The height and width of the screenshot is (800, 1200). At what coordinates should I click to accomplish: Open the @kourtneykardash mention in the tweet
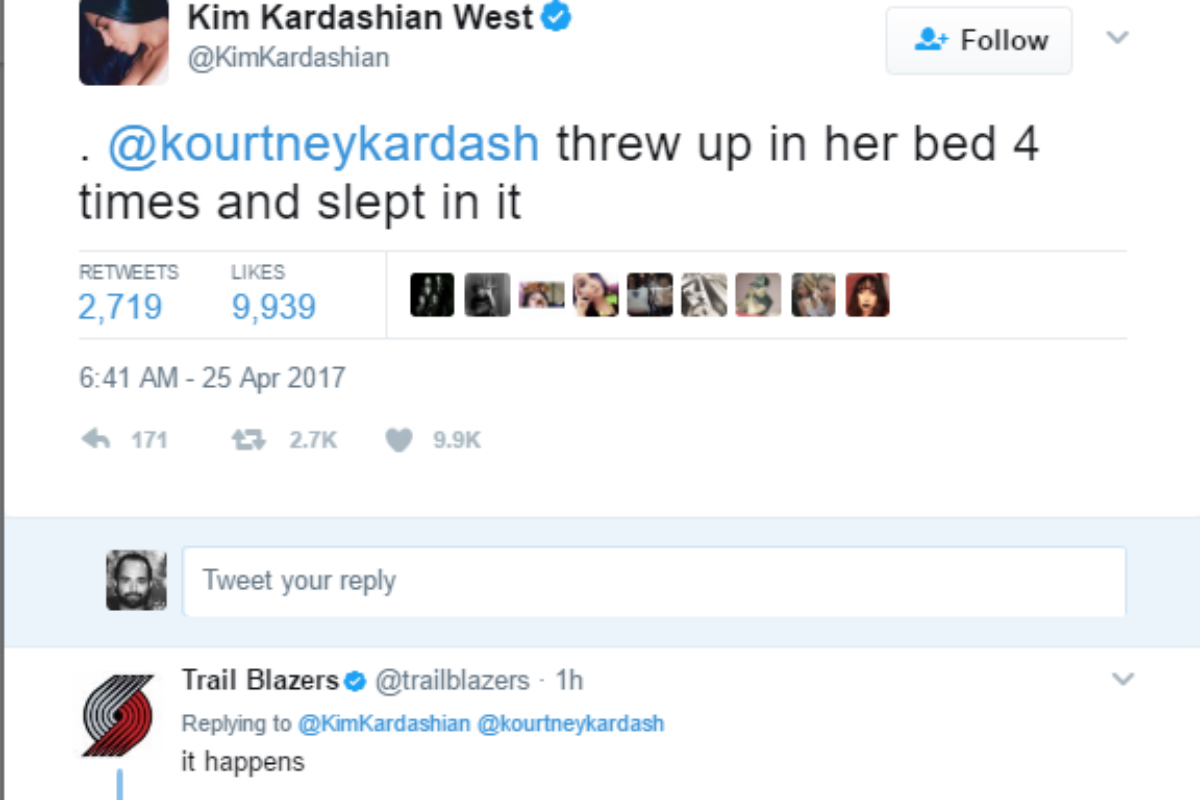click(323, 144)
